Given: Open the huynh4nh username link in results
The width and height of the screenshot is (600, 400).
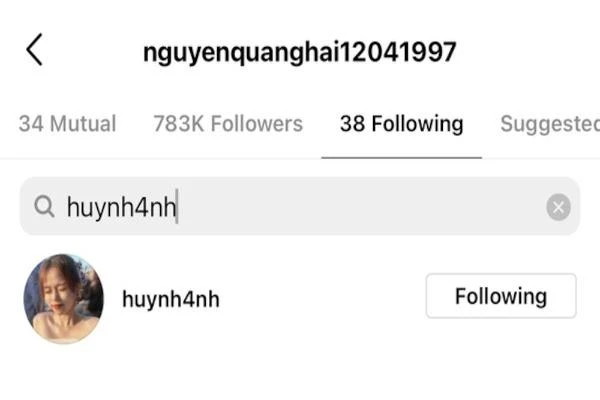Looking at the screenshot, I should 171,299.
